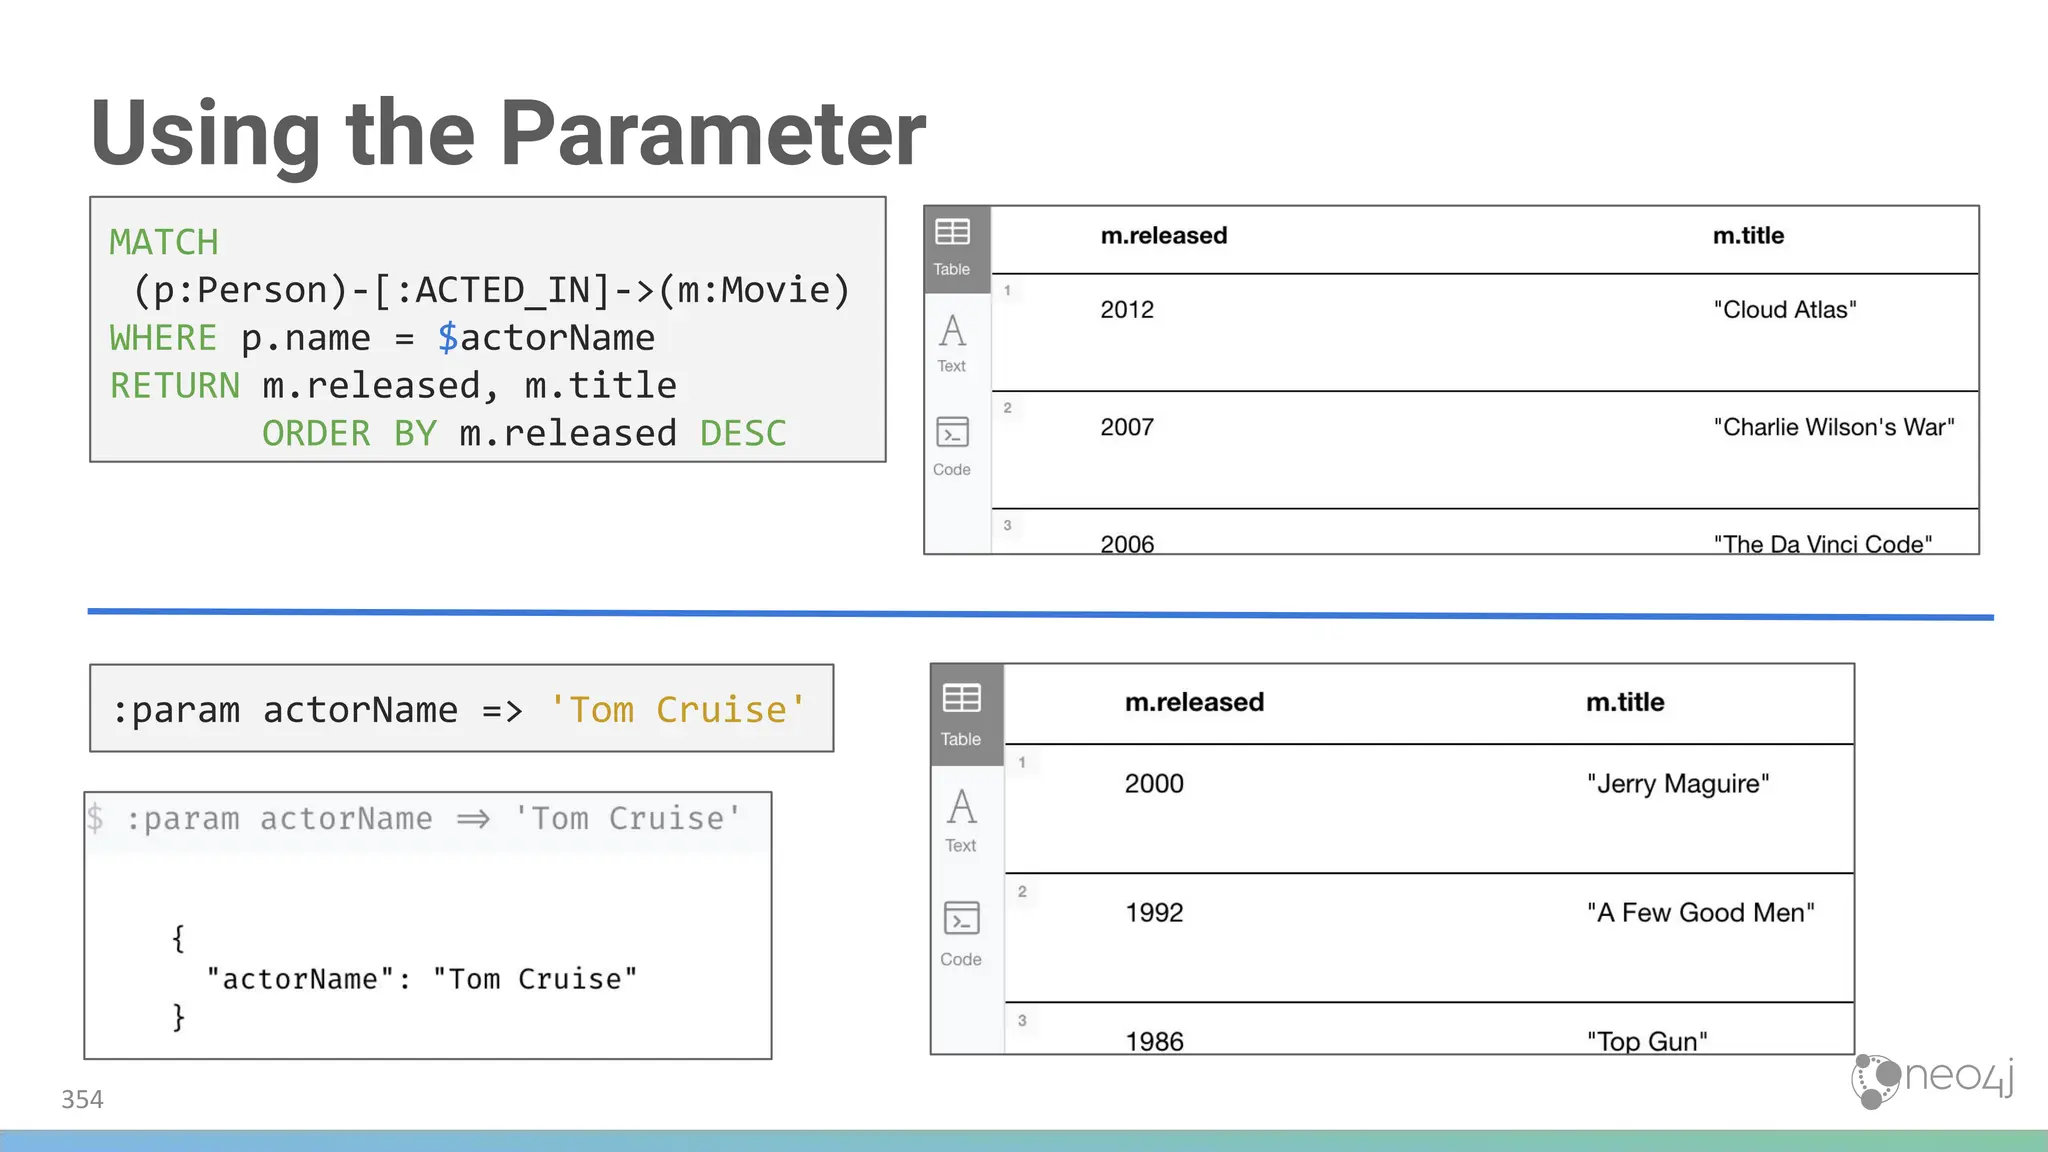Select the "Jerry Maguire" title cell
Image resolution: width=2048 pixels, height=1152 pixels.
click(x=1678, y=783)
